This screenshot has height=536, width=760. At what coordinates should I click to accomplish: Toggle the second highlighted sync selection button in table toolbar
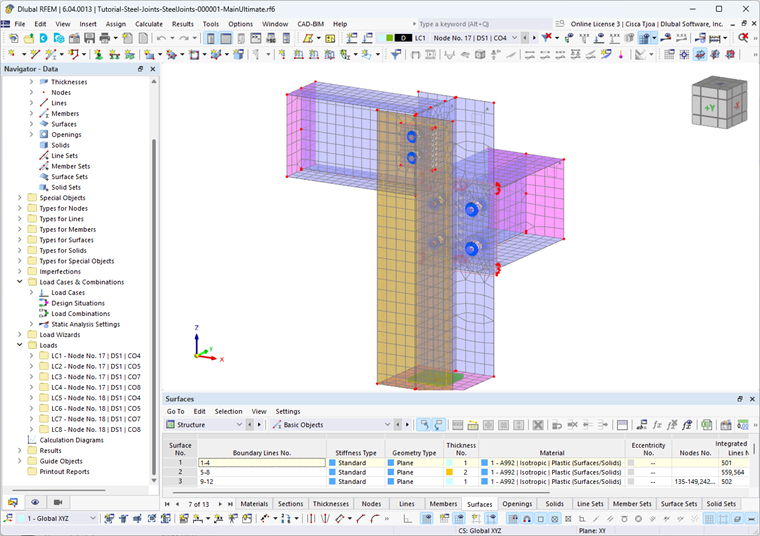pyautogui.click(x=439, y=425)
